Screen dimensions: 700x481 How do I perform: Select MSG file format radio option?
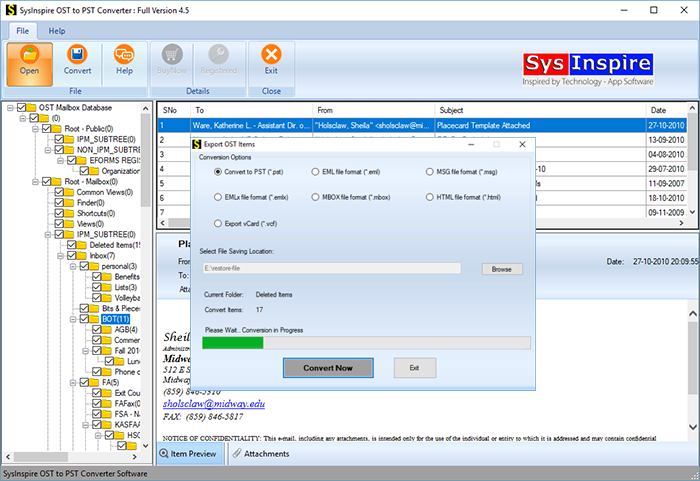[x=429, y=172]
